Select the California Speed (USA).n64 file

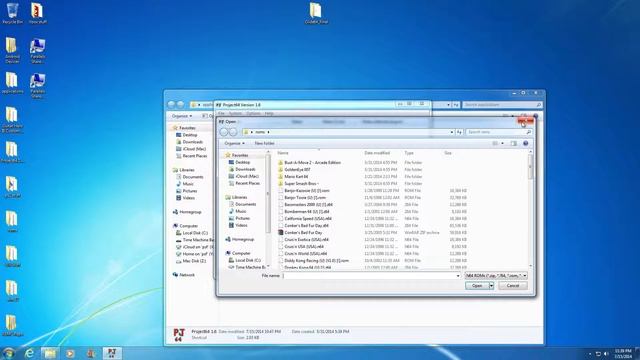(x=308, y=218)
